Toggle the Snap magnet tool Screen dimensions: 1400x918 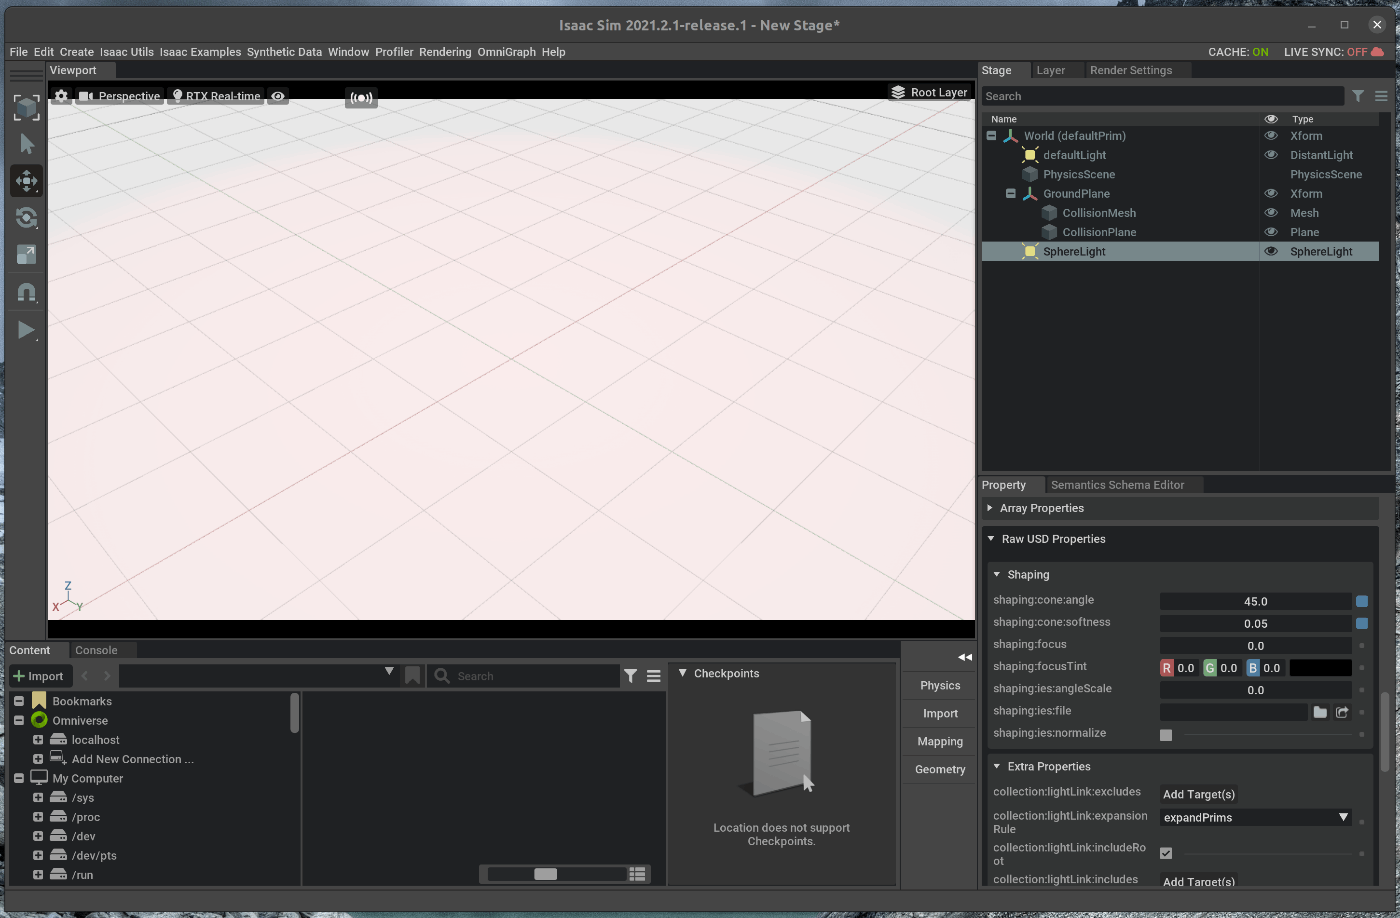[26, 292]
